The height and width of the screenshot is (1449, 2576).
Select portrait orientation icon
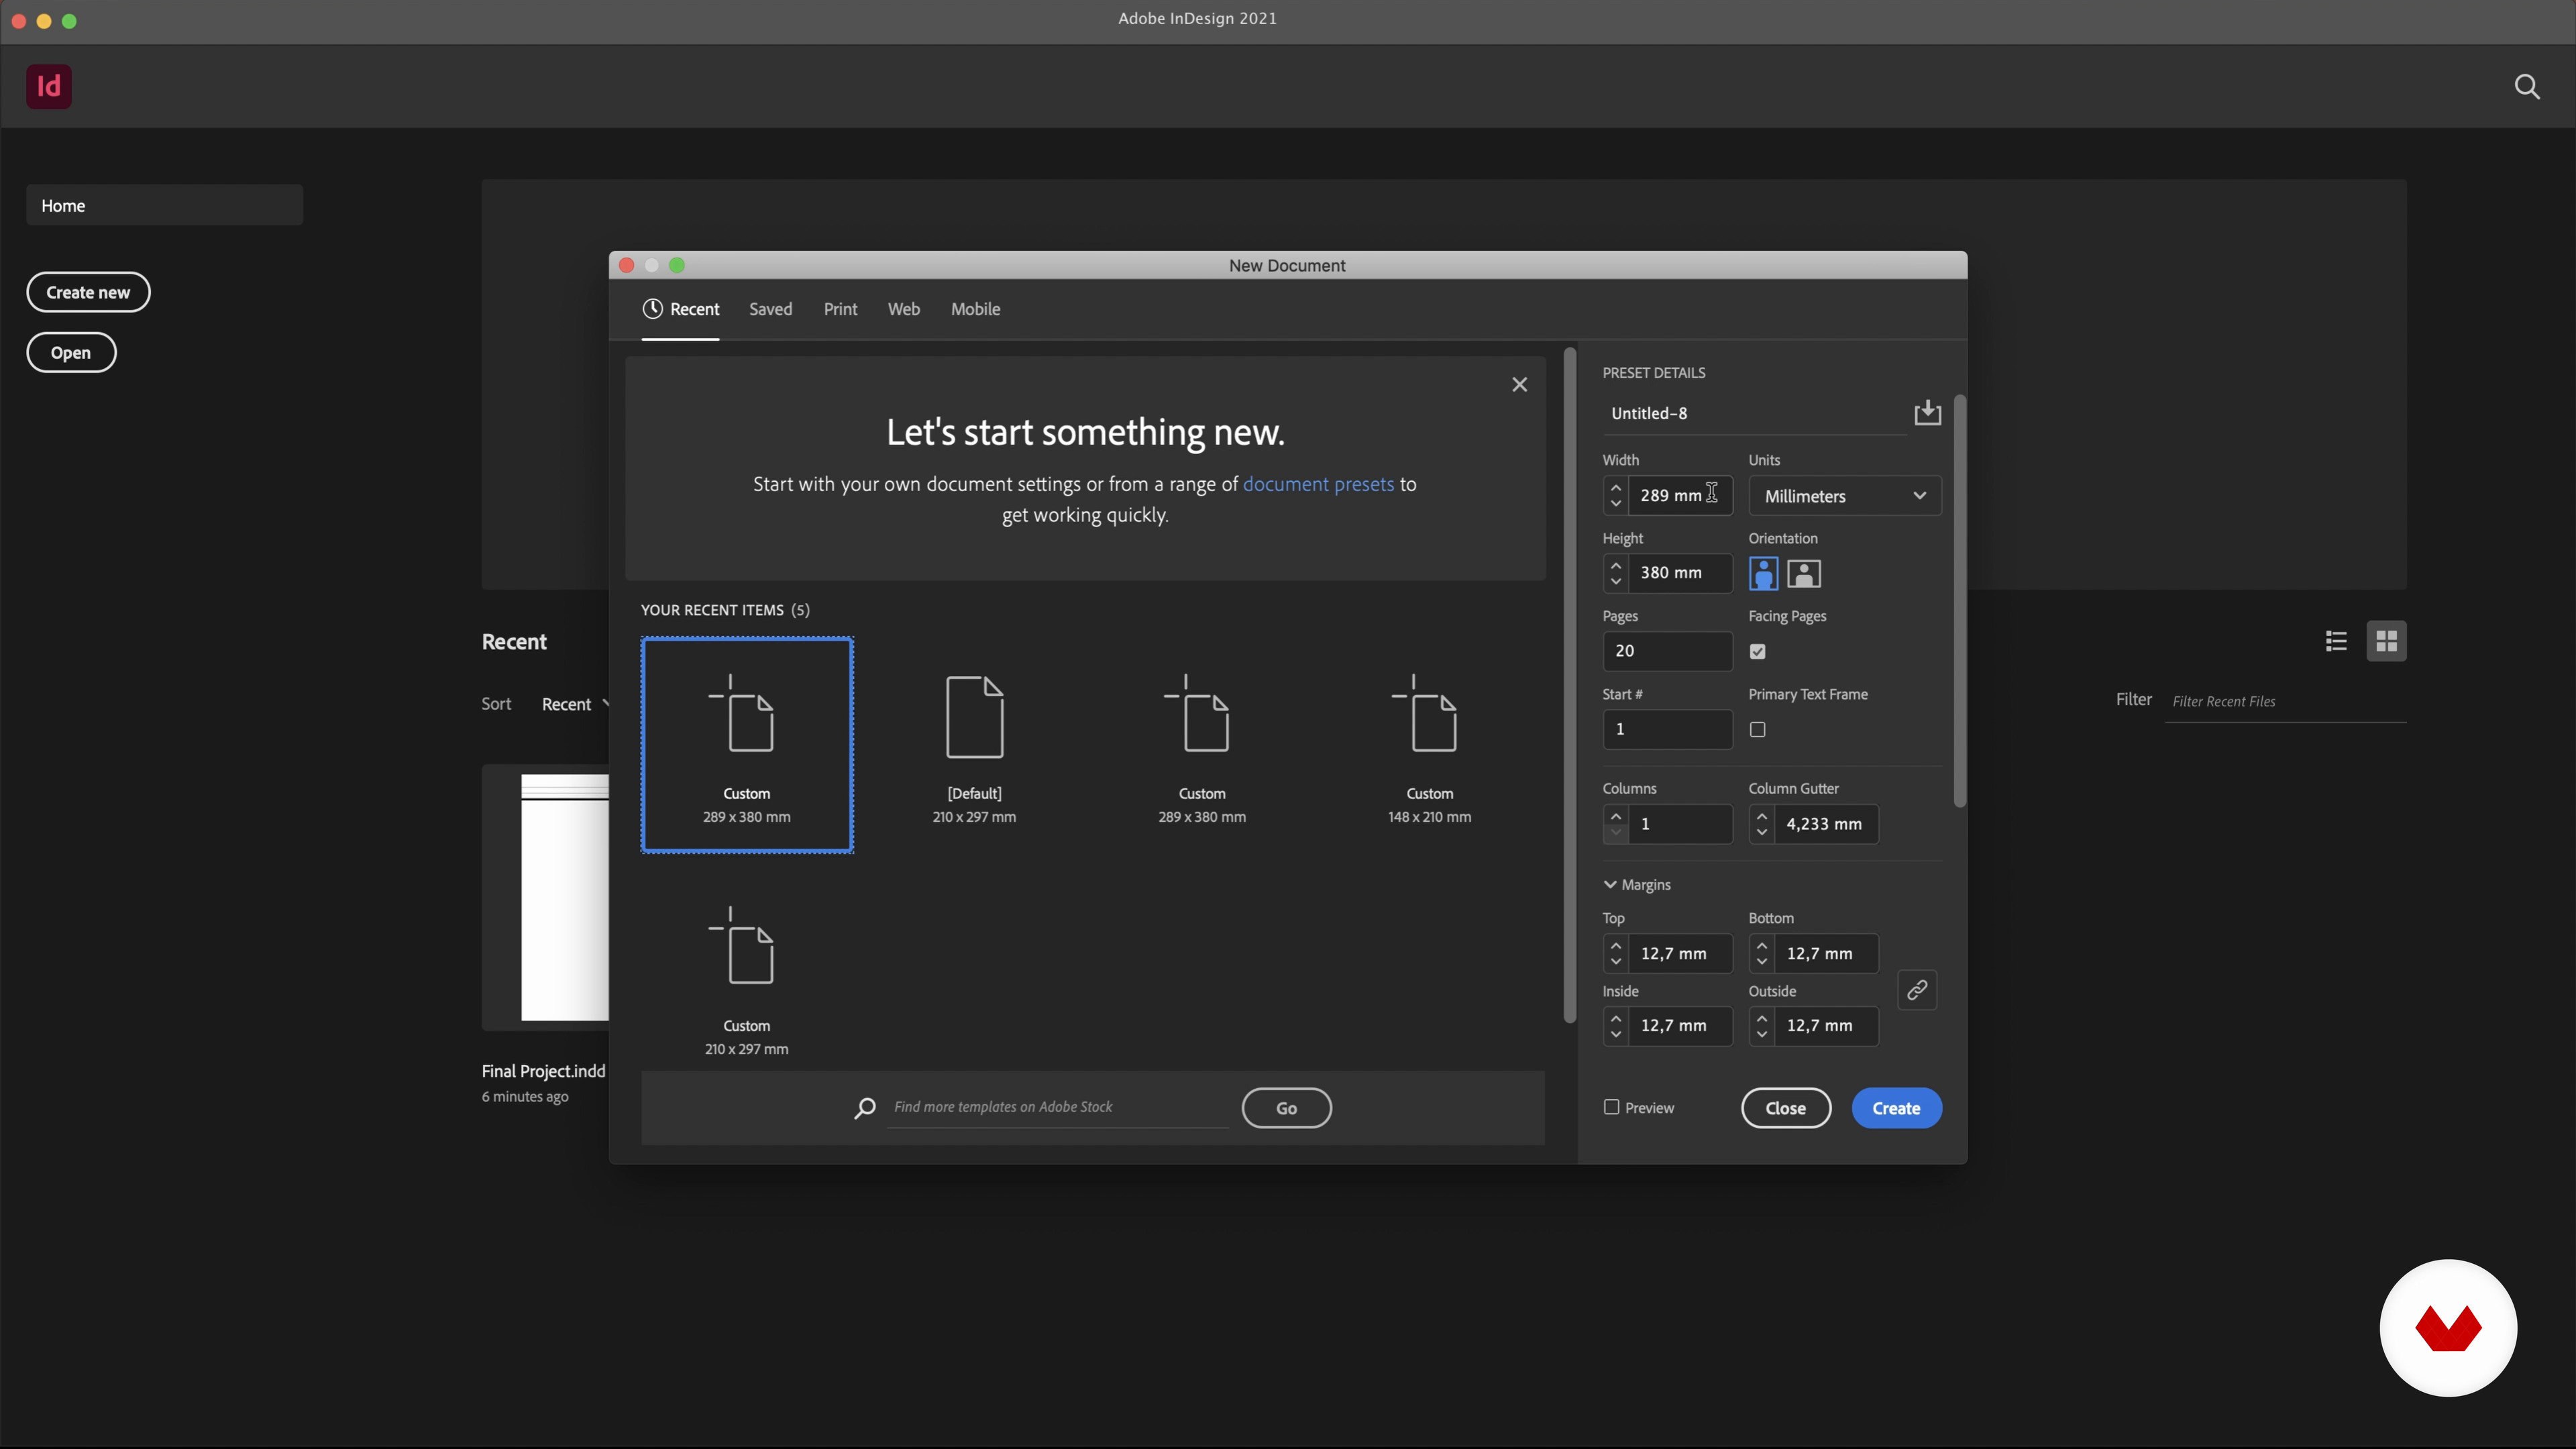[x=1763, y=573]
